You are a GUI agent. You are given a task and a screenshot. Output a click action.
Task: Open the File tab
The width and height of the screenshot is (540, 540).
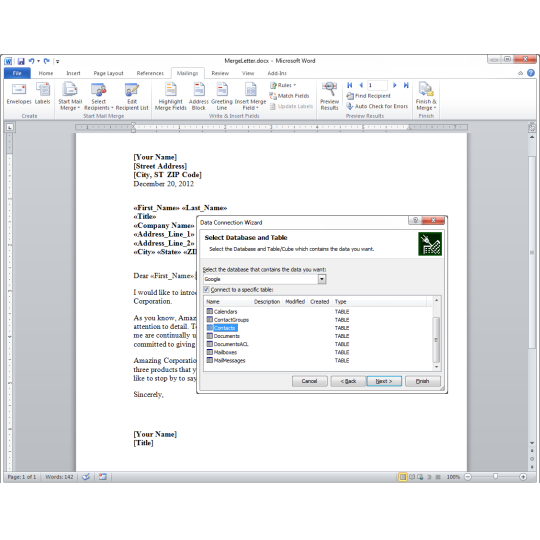coord(17,73)
